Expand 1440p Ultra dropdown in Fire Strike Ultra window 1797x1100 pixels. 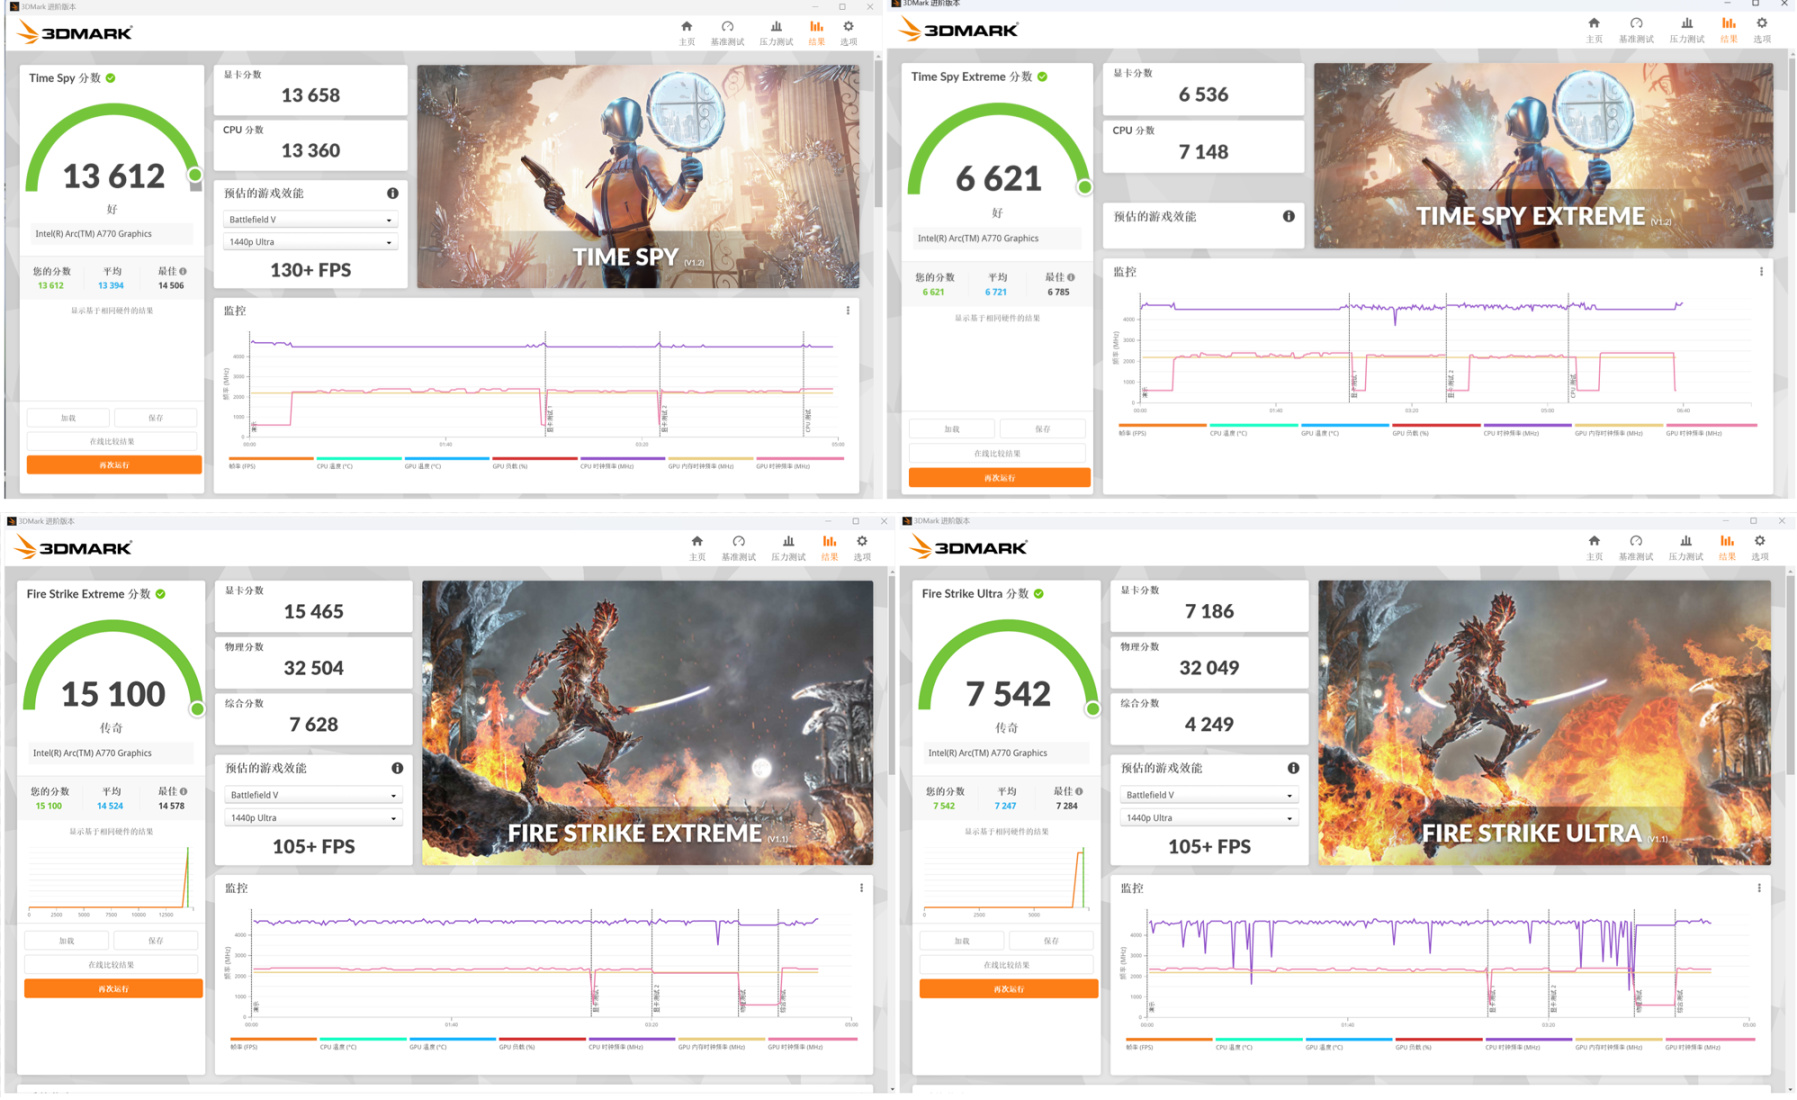click(1209, 818)
